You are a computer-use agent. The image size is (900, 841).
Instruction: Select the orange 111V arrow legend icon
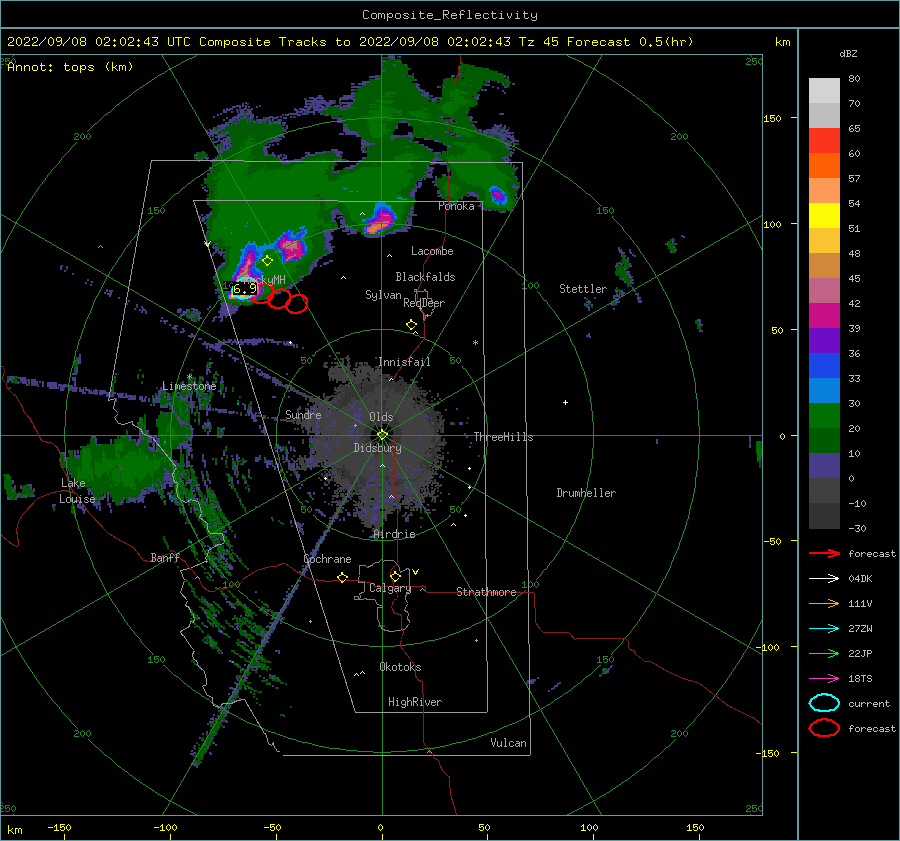click(824, 603)
